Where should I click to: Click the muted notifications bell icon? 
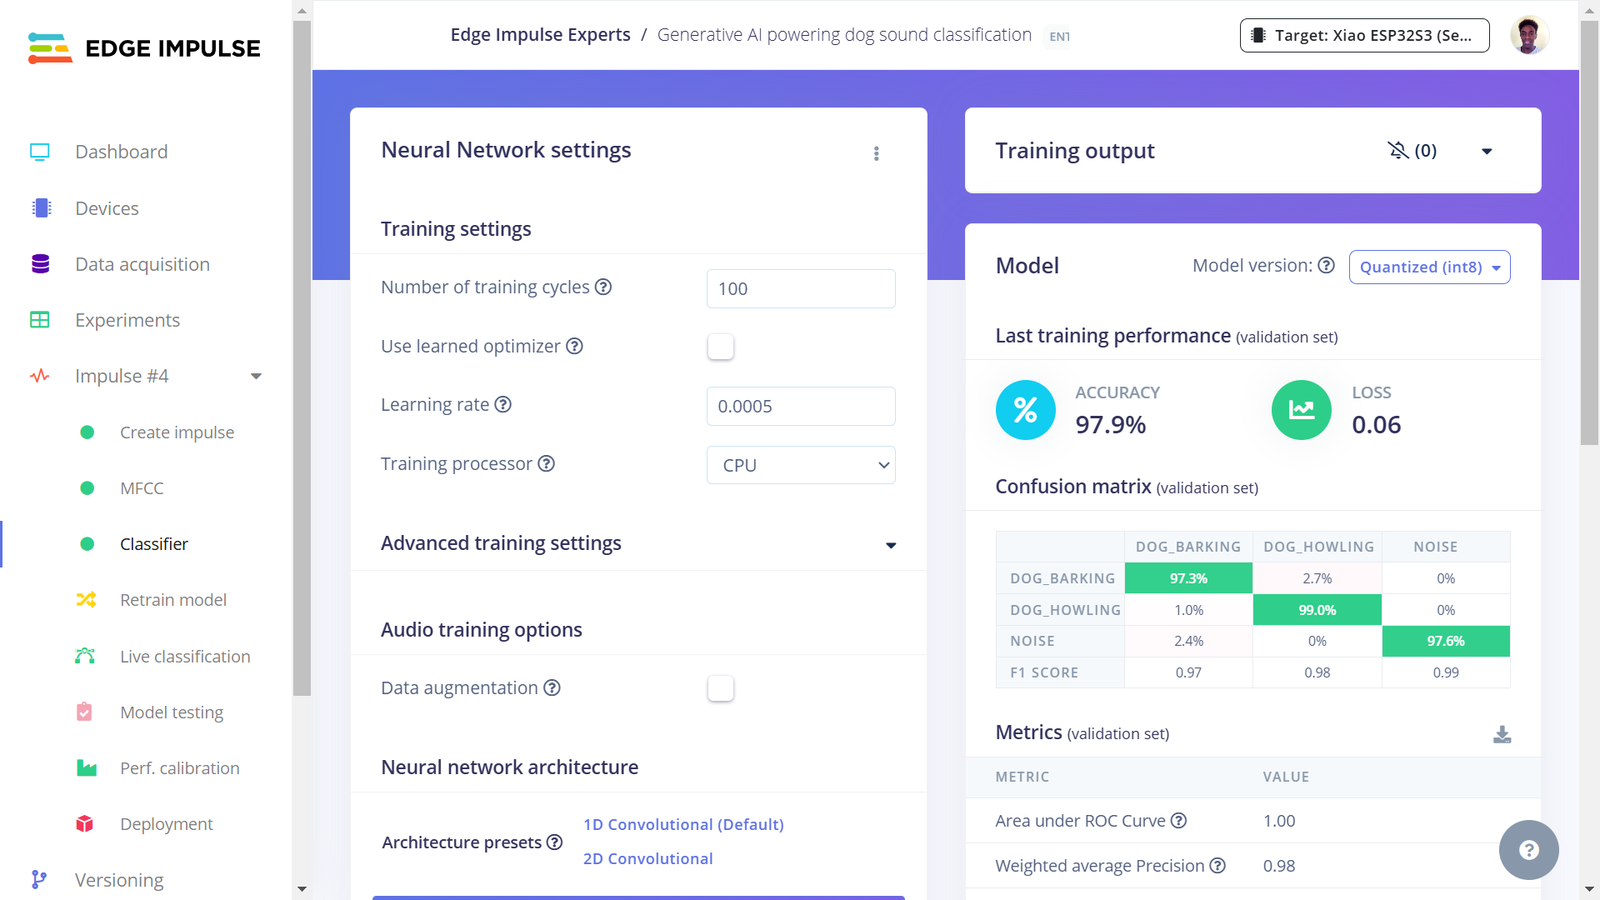(1398, 150)
